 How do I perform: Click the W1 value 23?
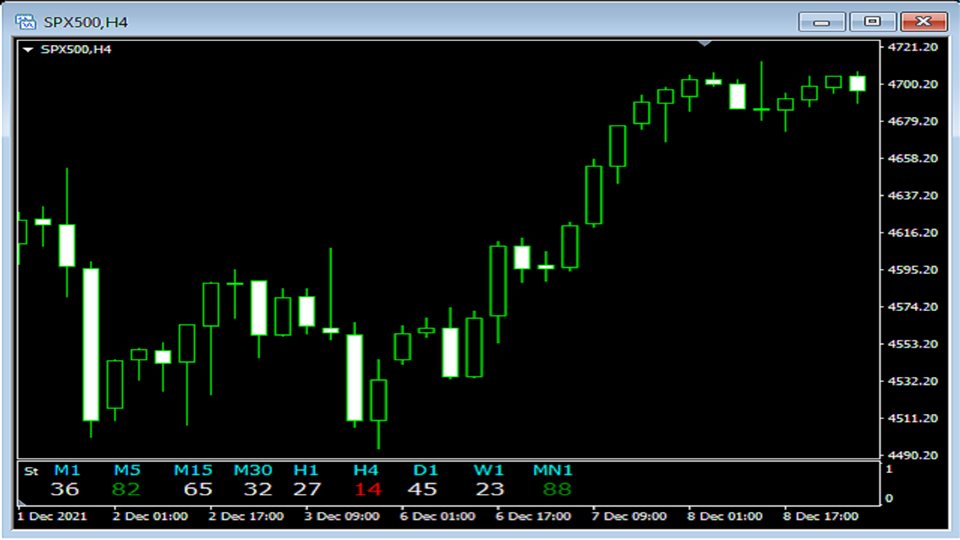(x=490, y=489)
